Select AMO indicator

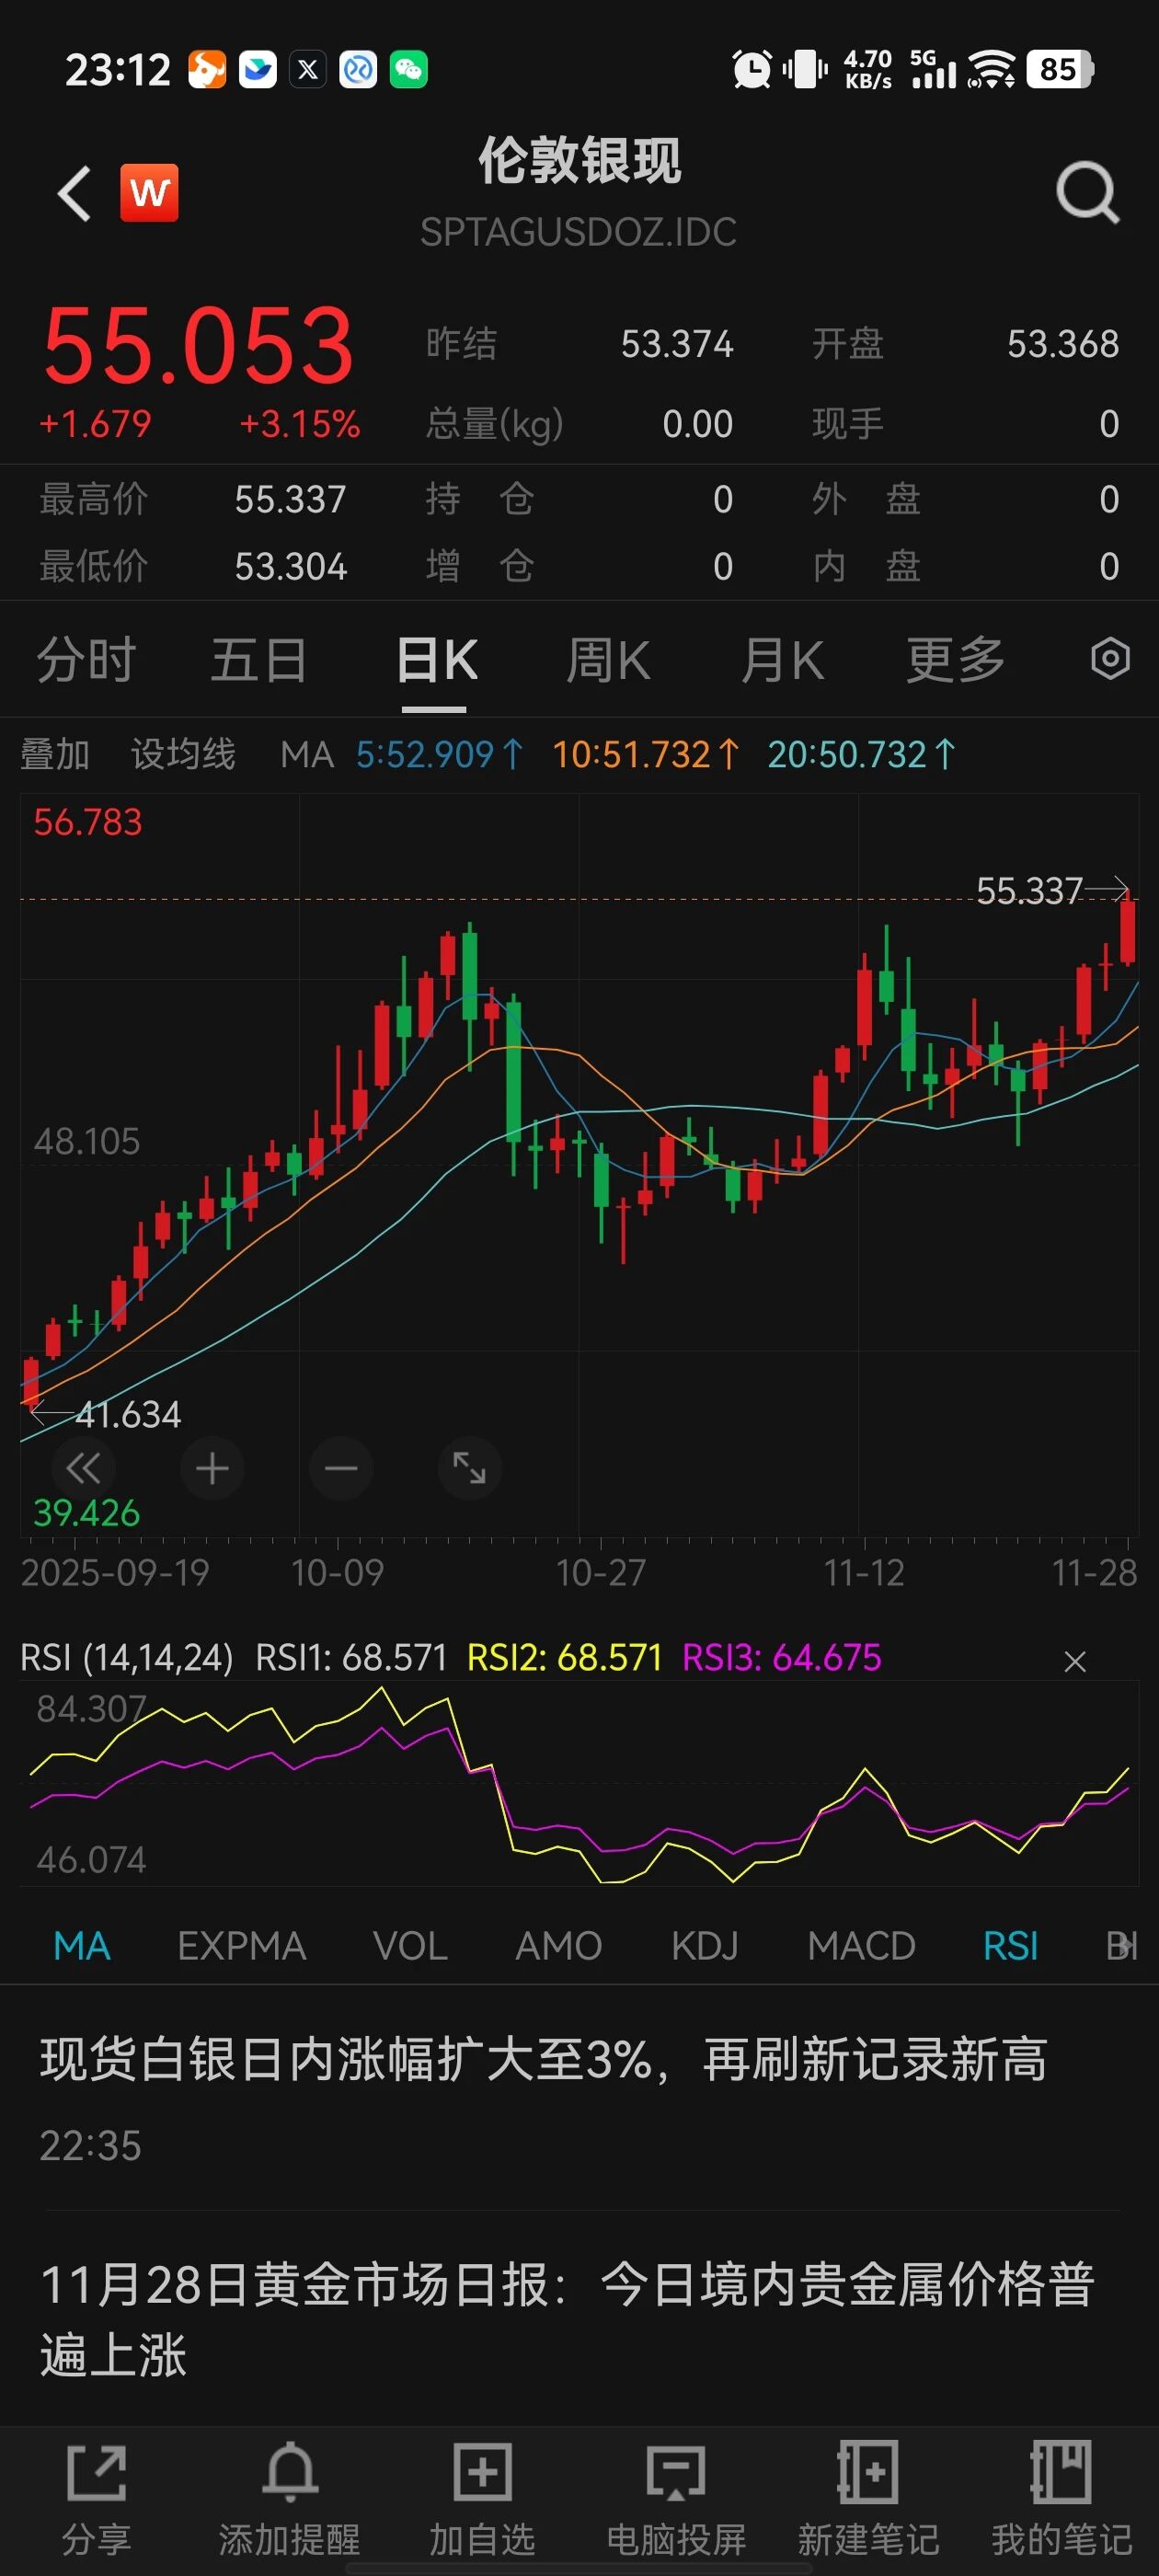(558, 1946)
